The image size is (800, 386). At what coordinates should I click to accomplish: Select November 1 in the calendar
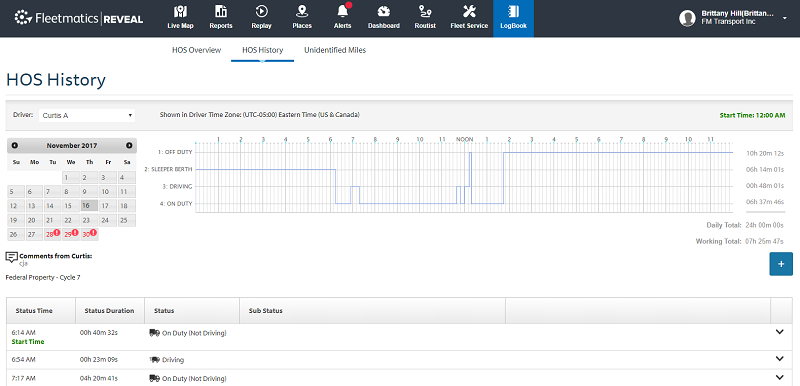(x=70, y=177)
